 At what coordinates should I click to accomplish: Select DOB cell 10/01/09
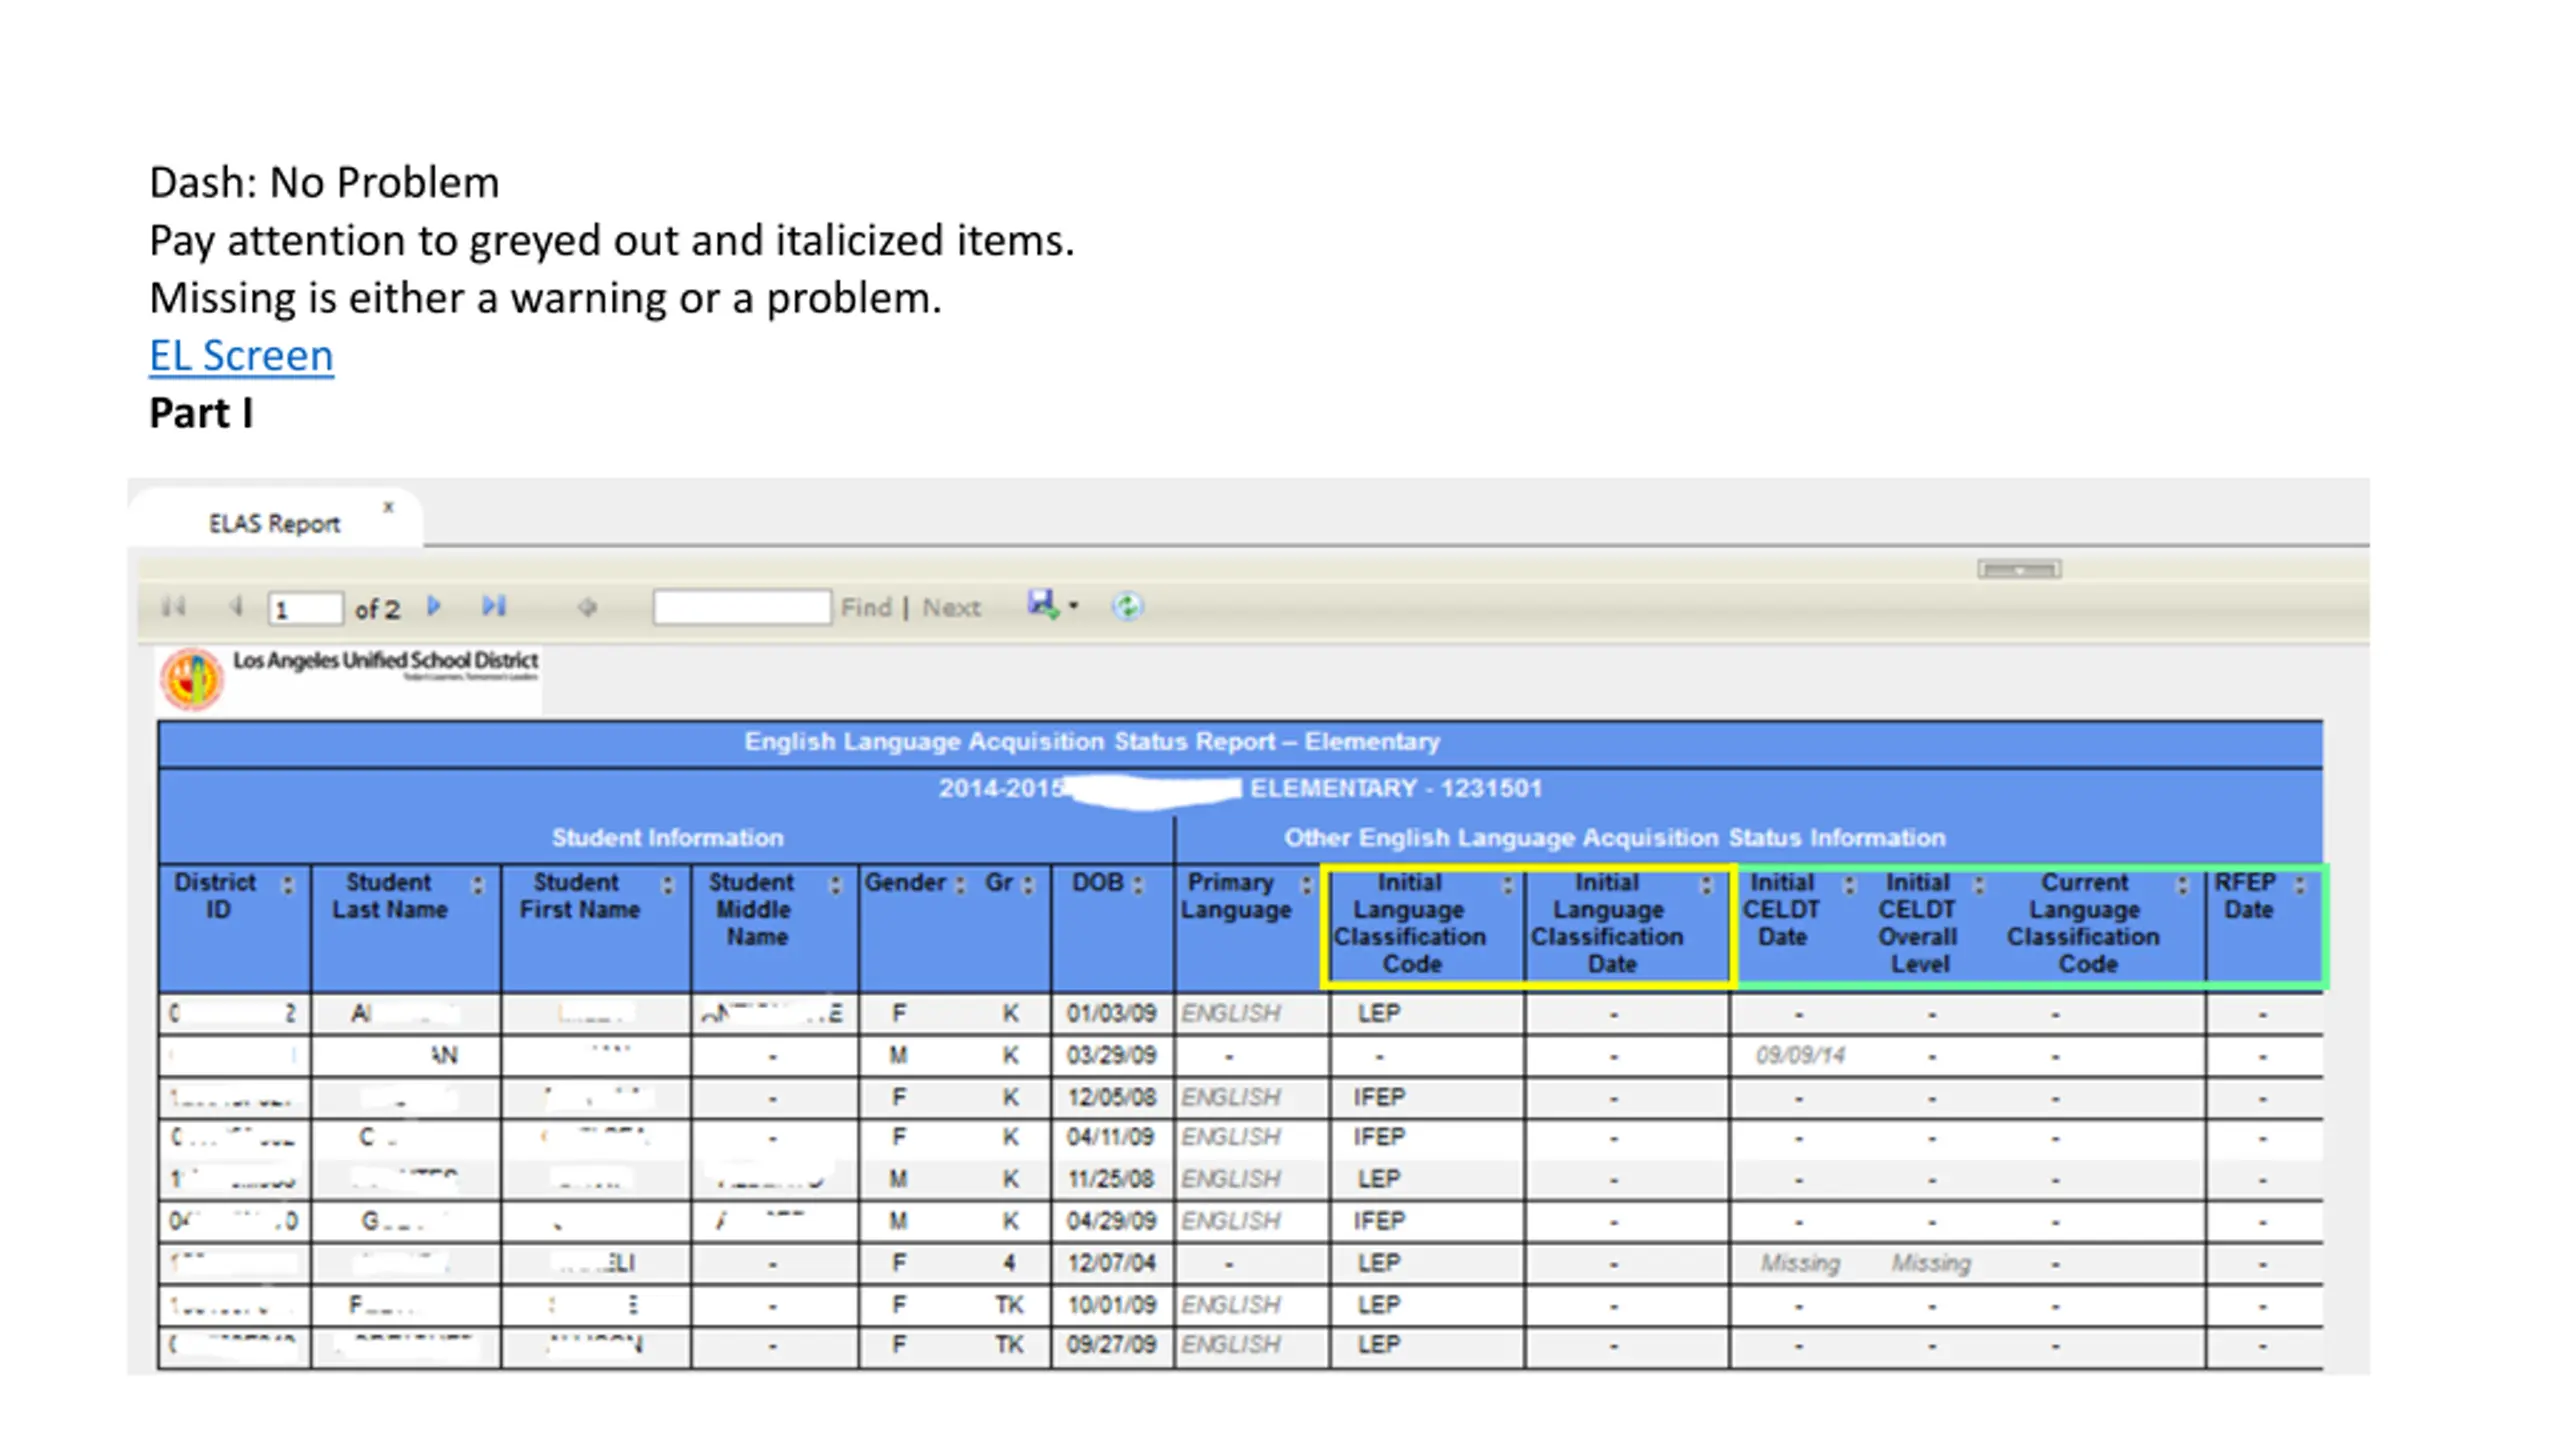pos(1111,1306)
